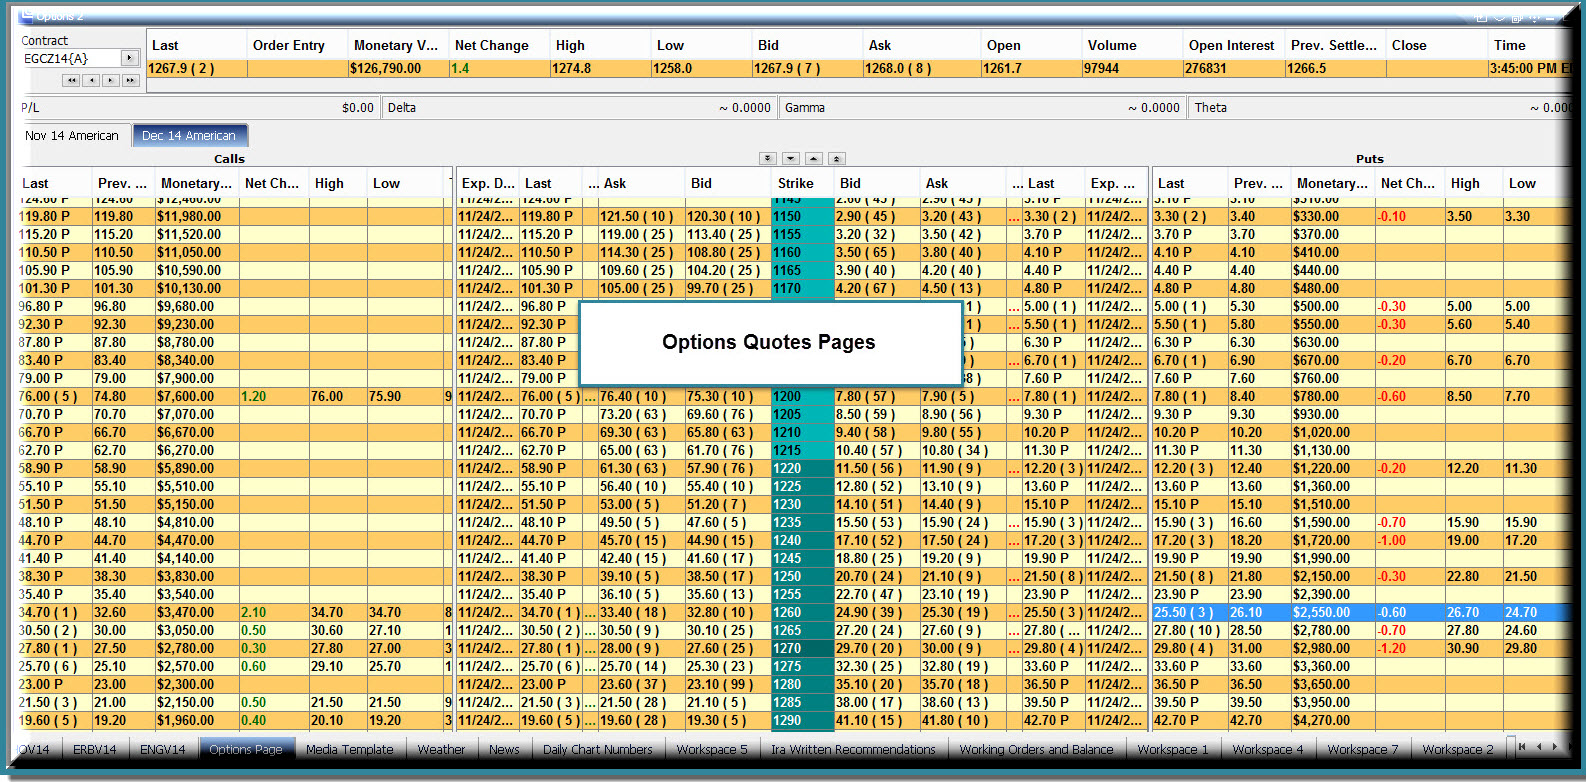Switch to the Workspace 1 tab
1587x782 pixels.
1173,749
